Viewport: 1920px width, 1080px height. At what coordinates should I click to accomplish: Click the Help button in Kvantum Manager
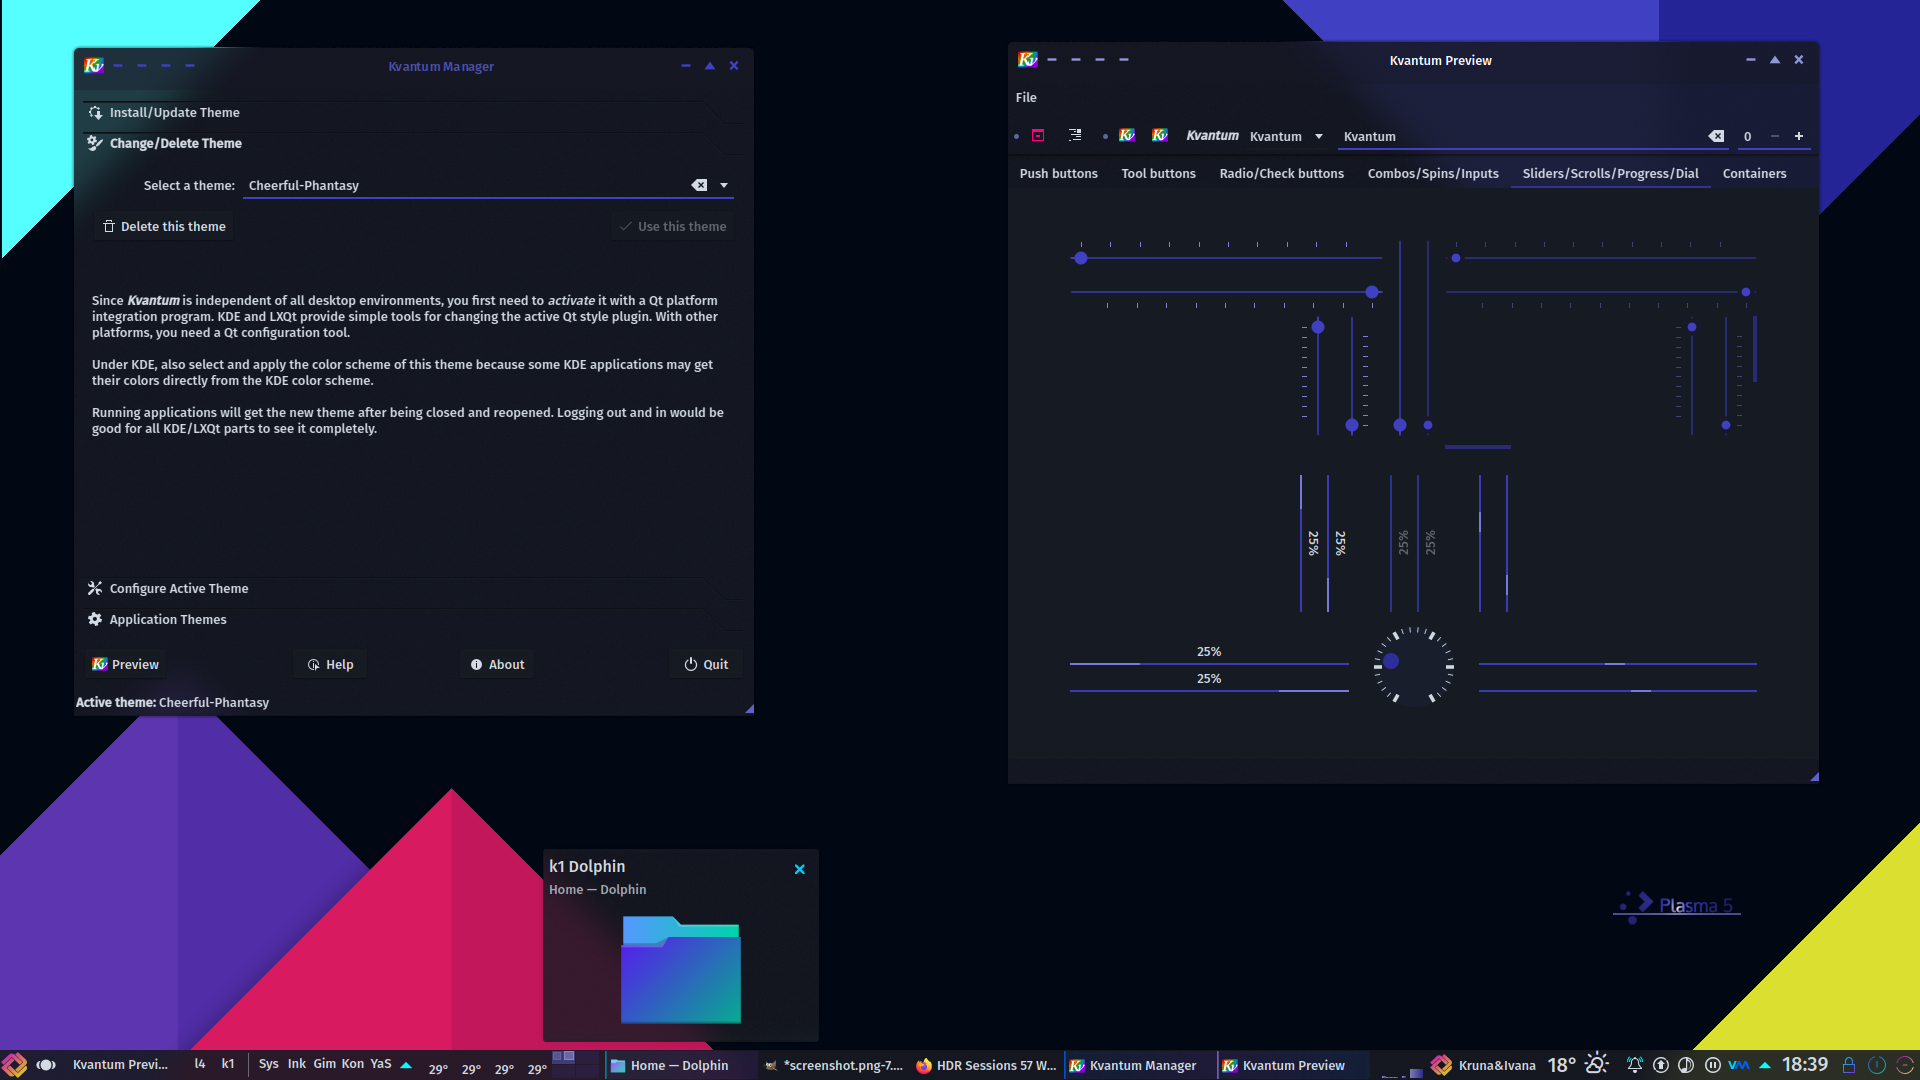(330, 664)
